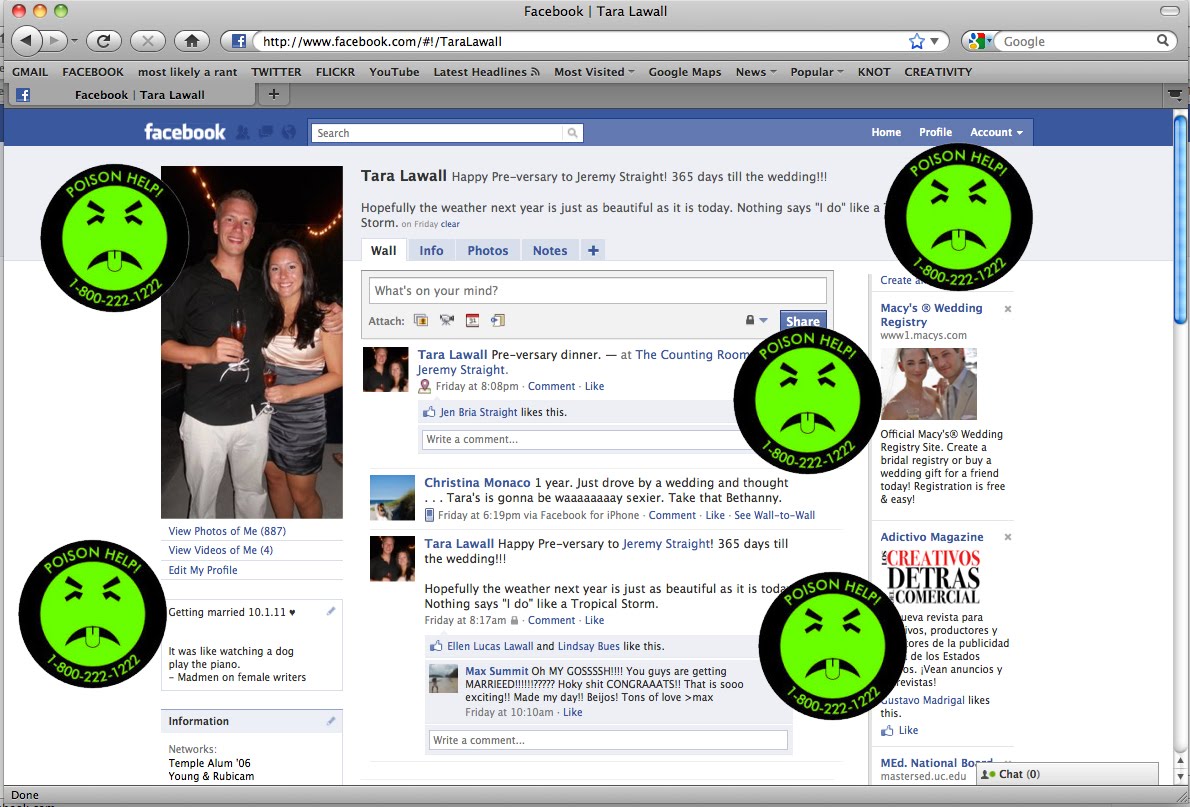Open the large profile photo
Image resolution: width=1190 pixels, height=807 pixels.
tap(252, 342)
